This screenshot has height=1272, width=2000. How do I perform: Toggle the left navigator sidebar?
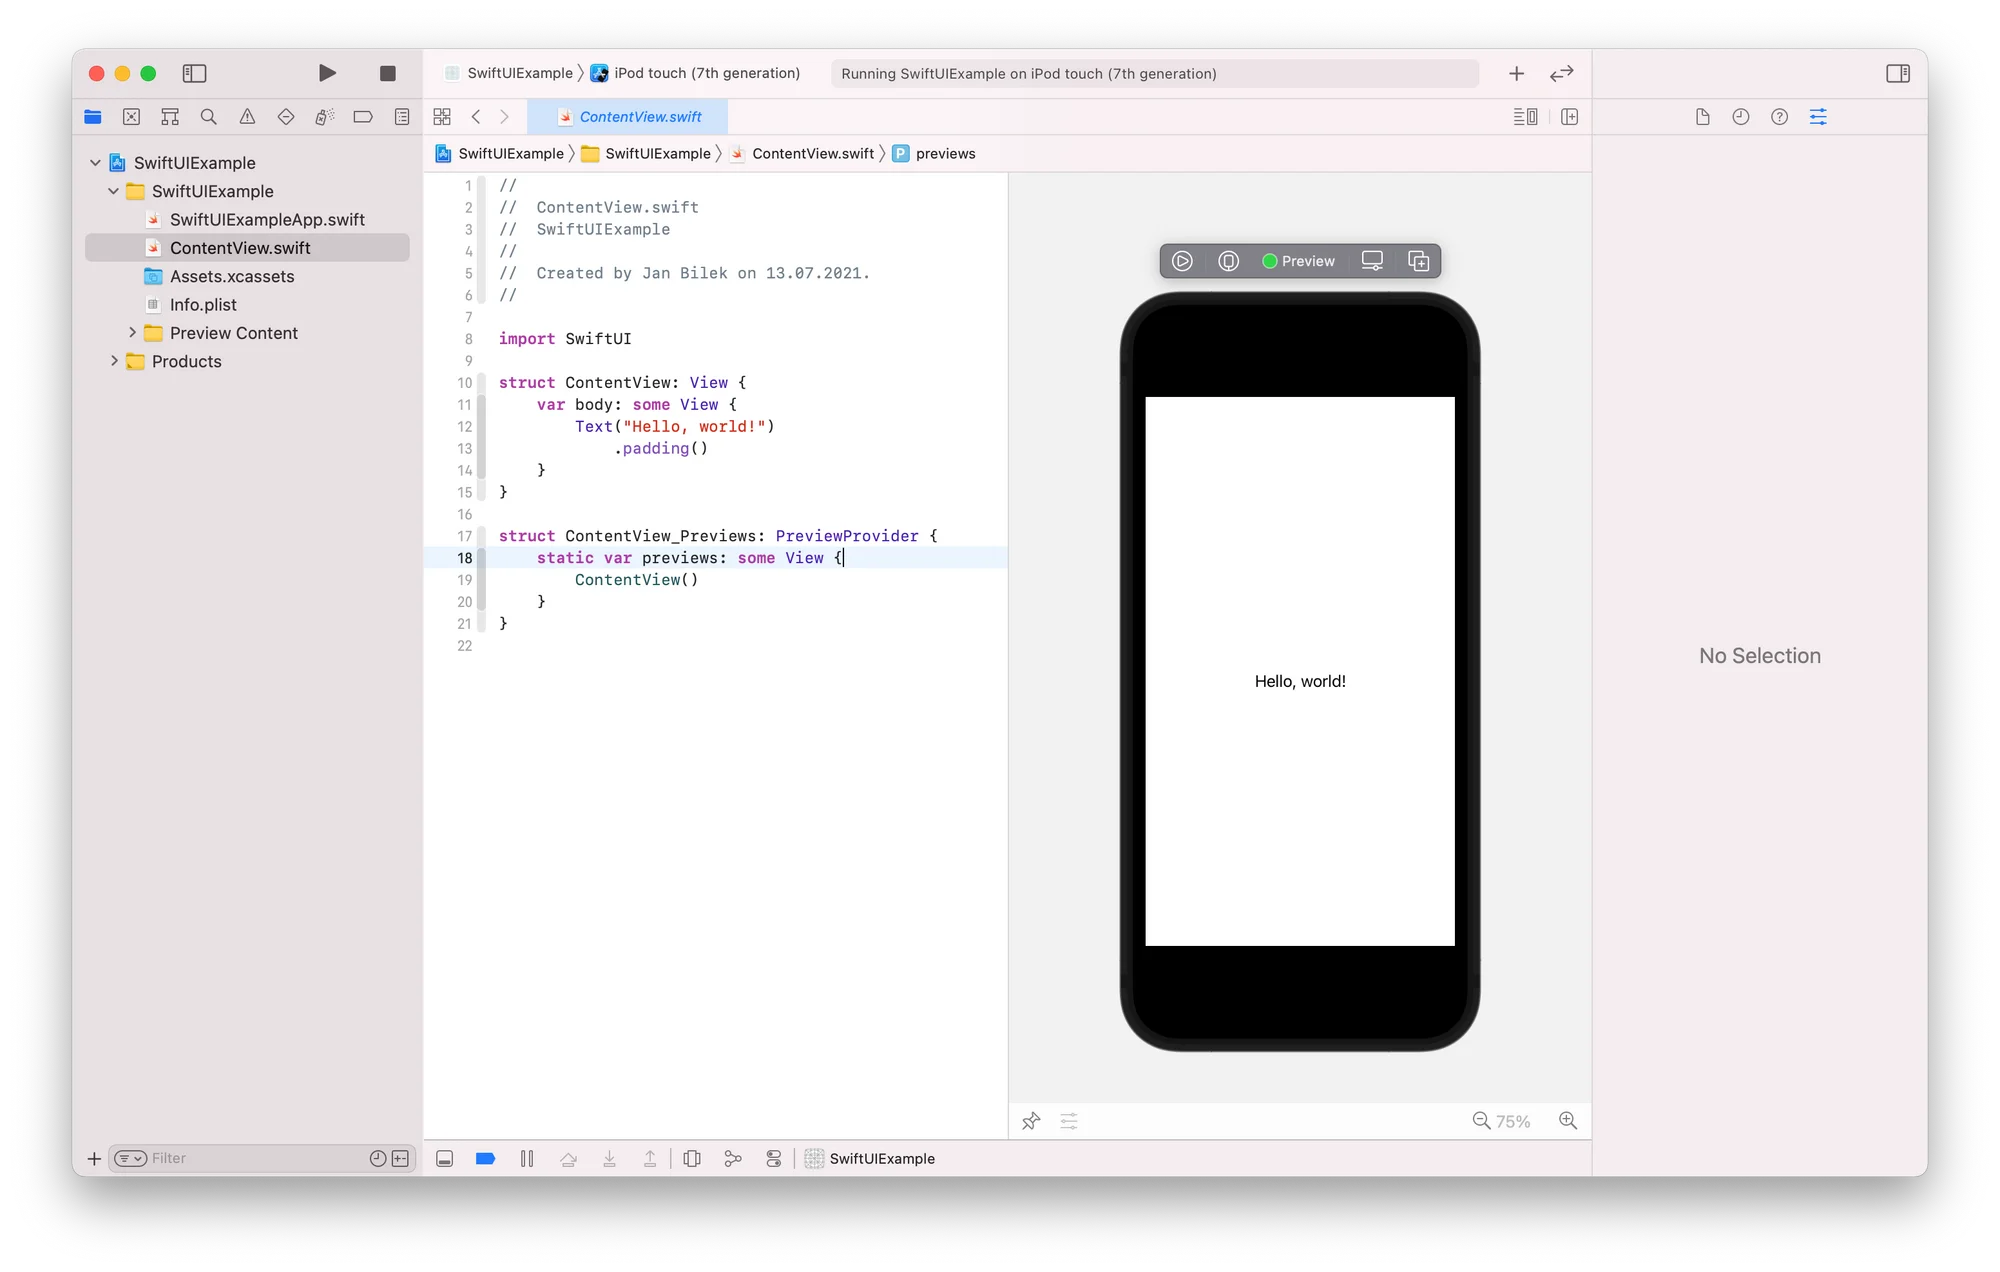193,73
